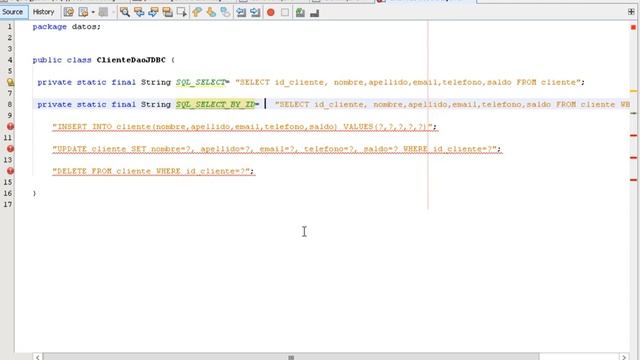Click the SELECT query string on line 6
This screenshot has width=640, height=360.
point(407,82)
